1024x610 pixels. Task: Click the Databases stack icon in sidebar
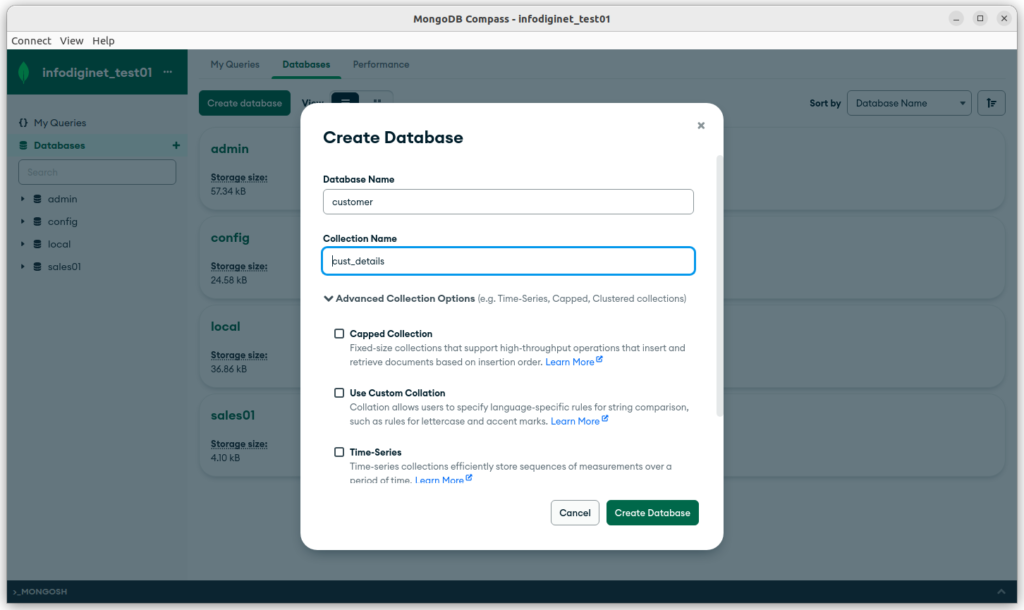[x=24, y=146]
